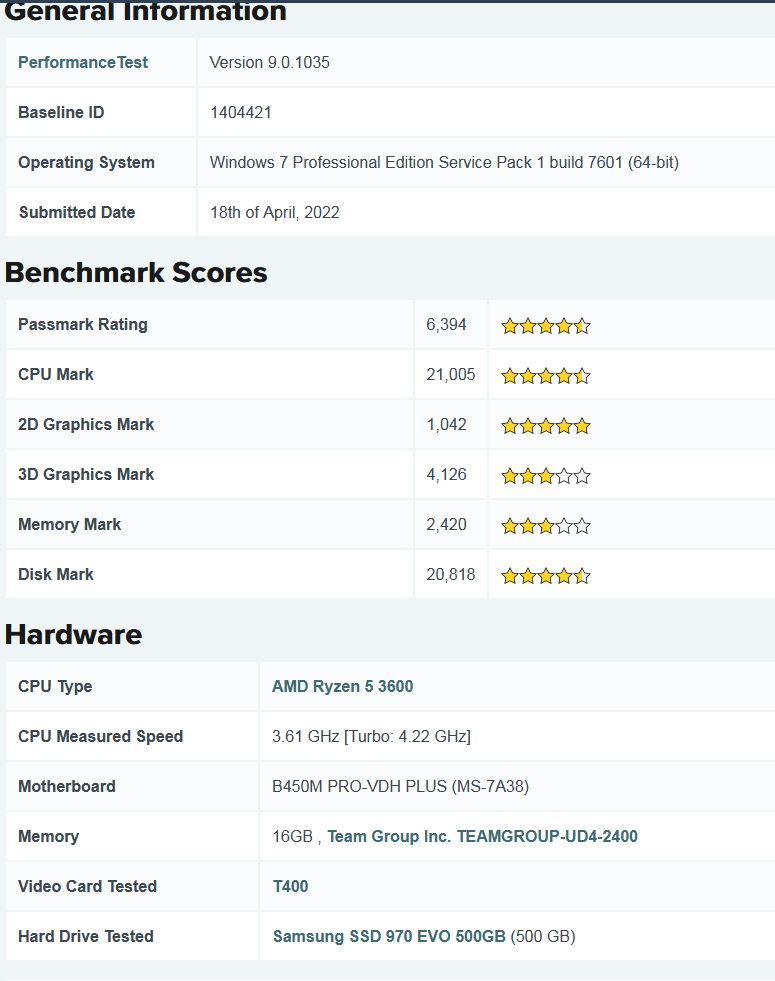Click the Motherboard label
This screenshot has height=981, width=775.
(67, 786)
